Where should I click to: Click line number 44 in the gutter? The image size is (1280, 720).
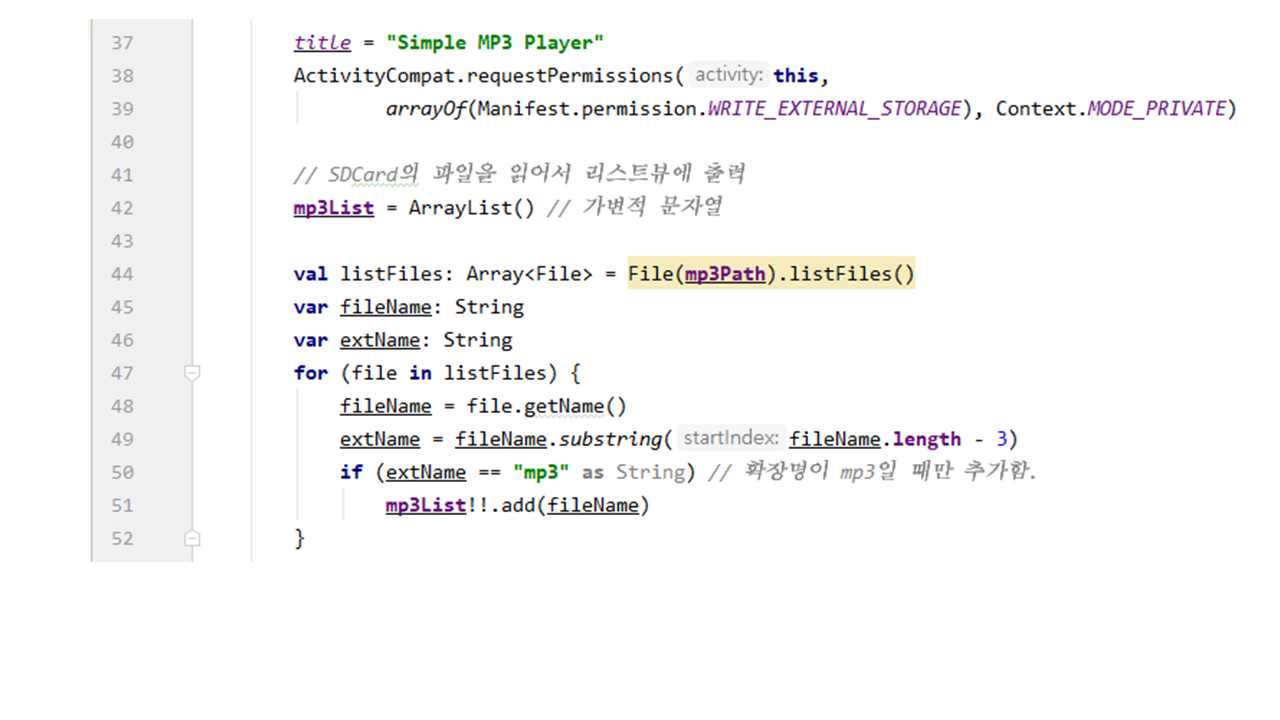pos(122,274)
